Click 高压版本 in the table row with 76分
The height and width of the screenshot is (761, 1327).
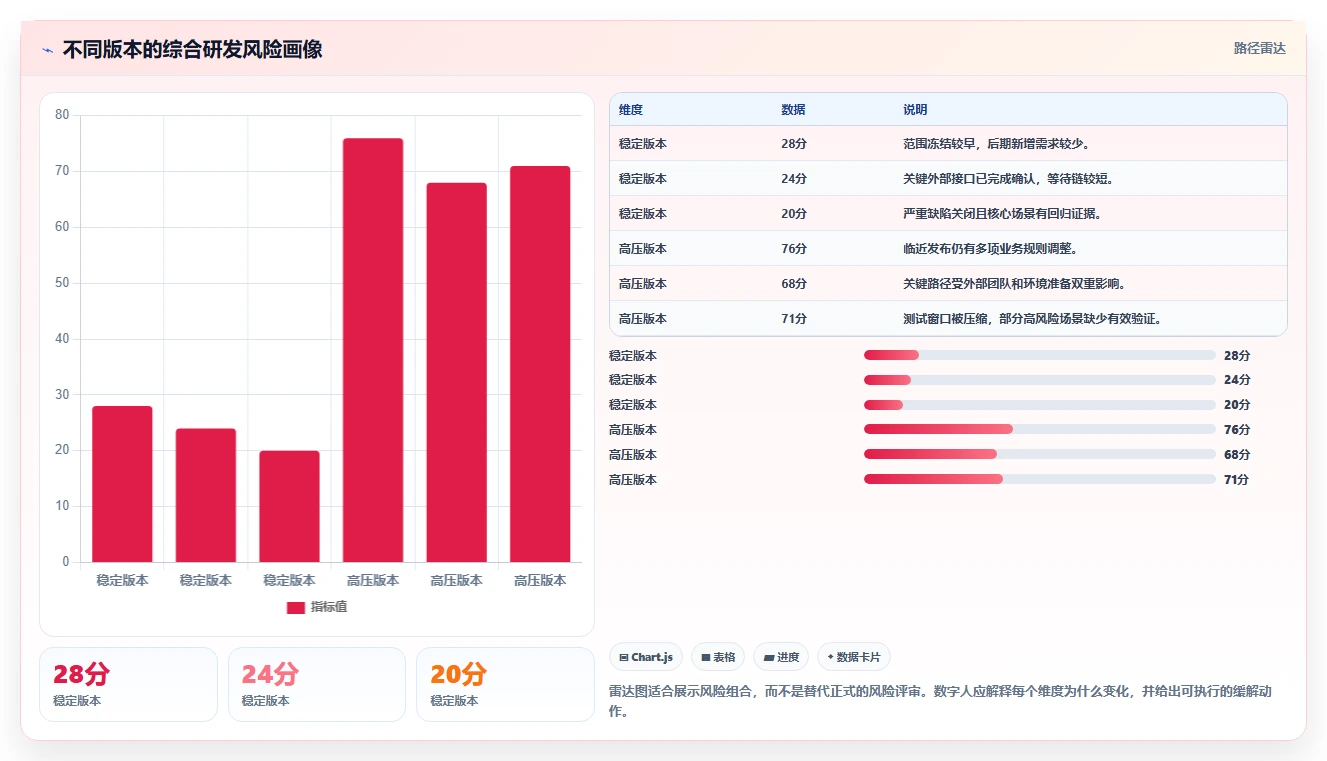[x=643, y=249]
